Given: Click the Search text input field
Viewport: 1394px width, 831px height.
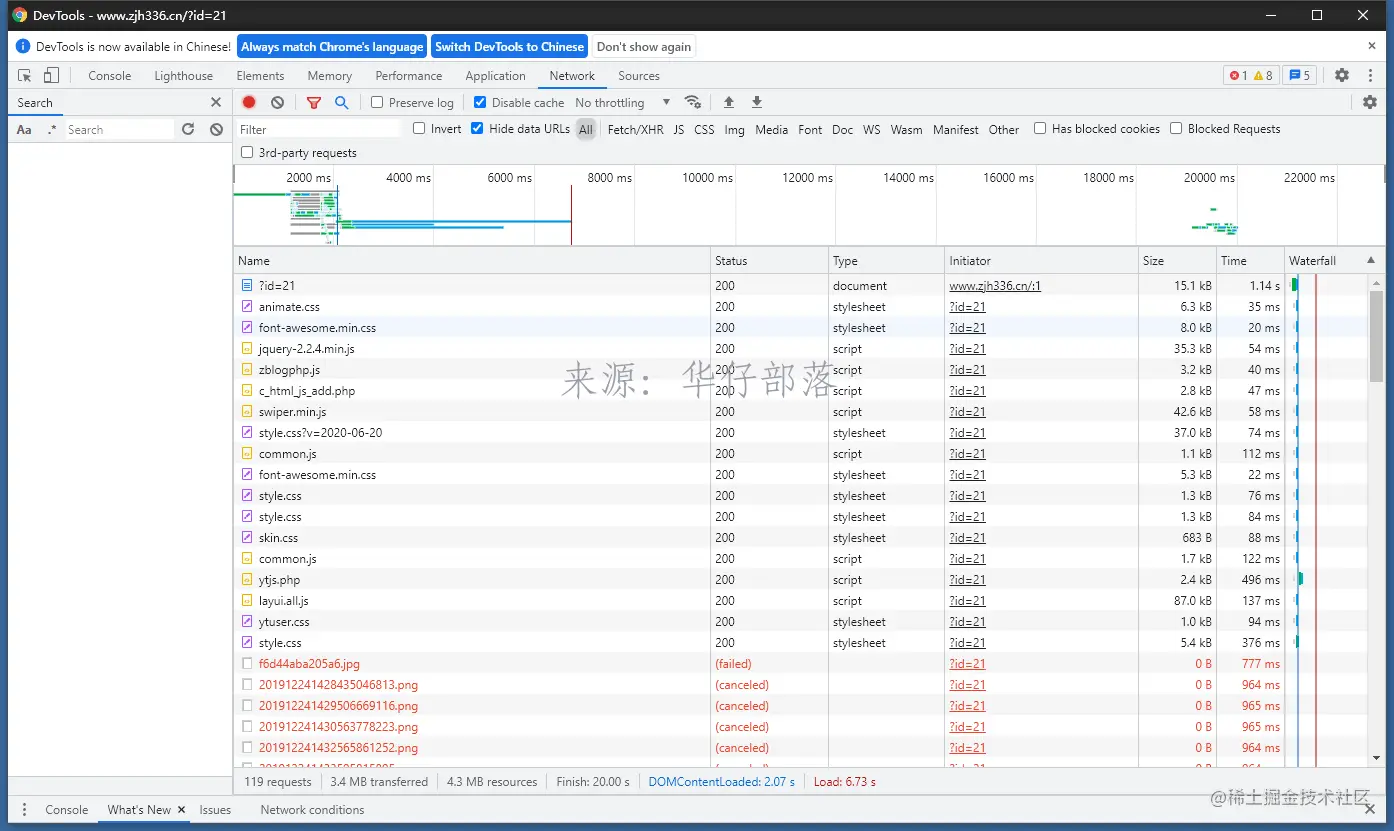Looking at the screenshot, I should click(x=119, y=130).
